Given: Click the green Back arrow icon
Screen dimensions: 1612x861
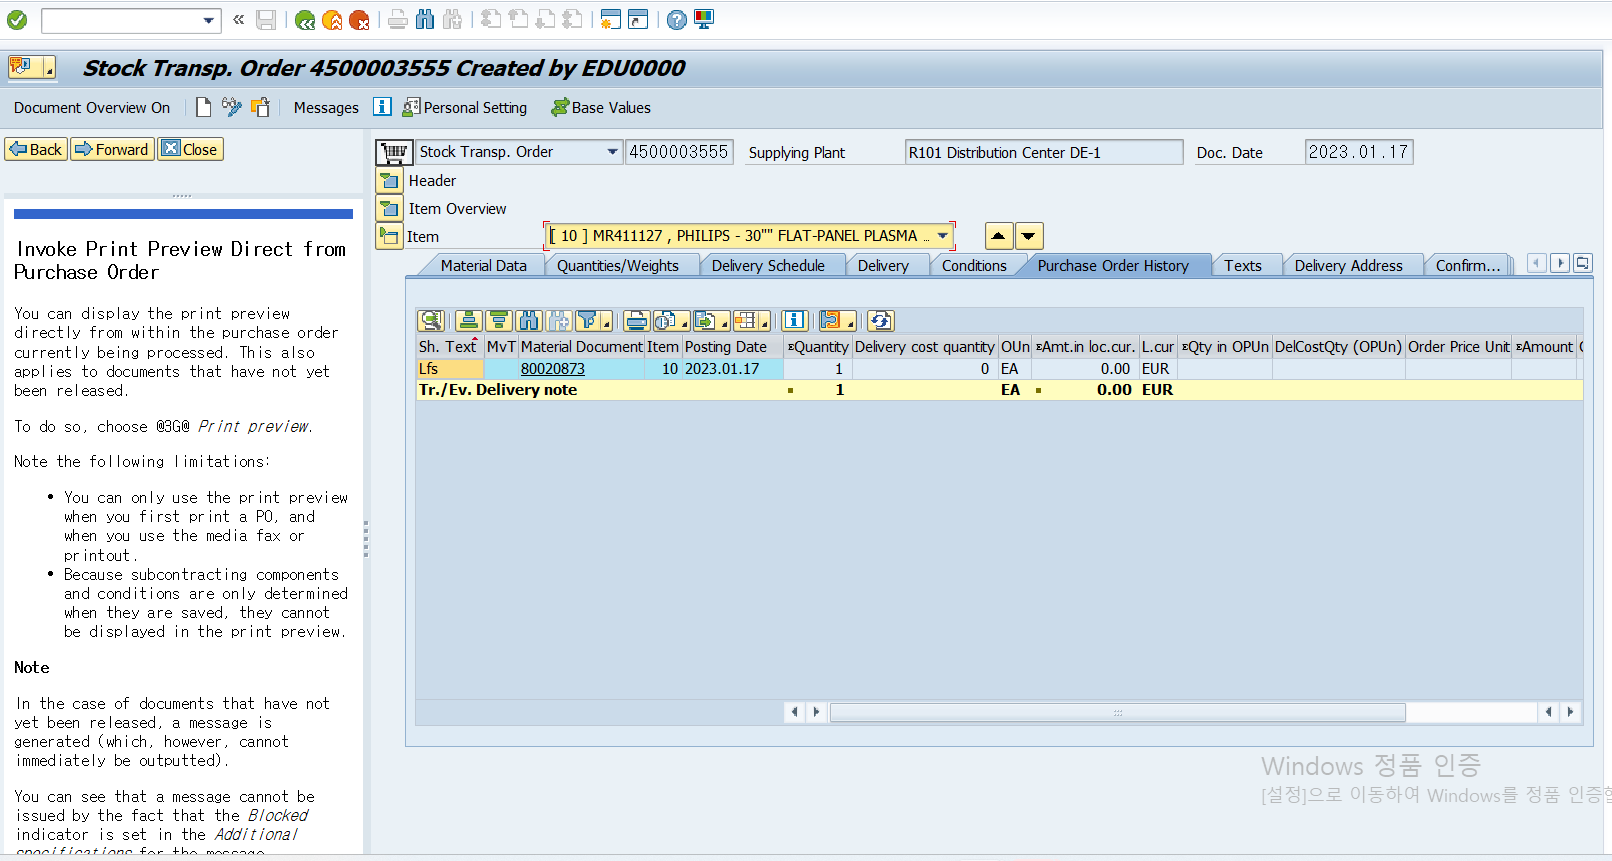Looking at the screenshot, I should [305, 20].
